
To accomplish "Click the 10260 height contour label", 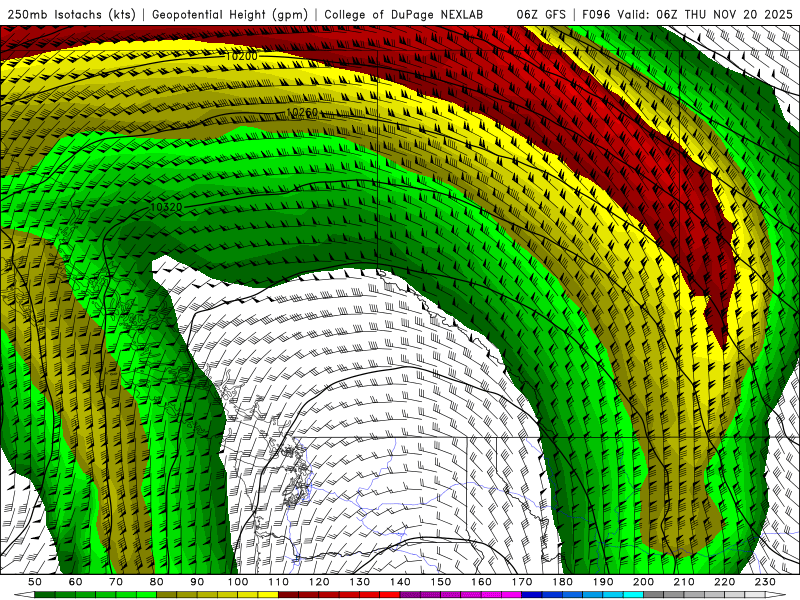I will coord(302,112).
